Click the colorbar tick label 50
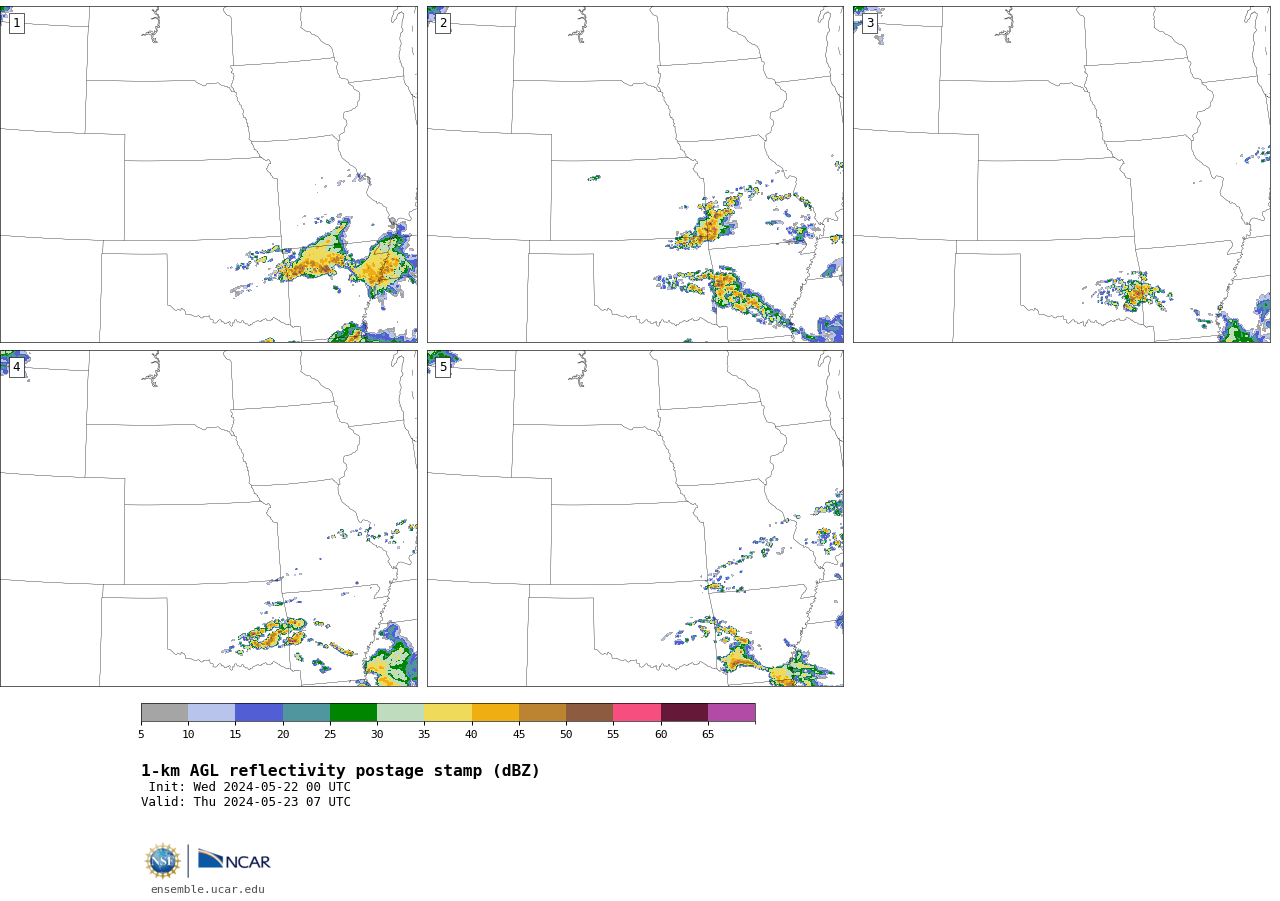Viewport: 1280px width, 901px height. pos(566,735)
